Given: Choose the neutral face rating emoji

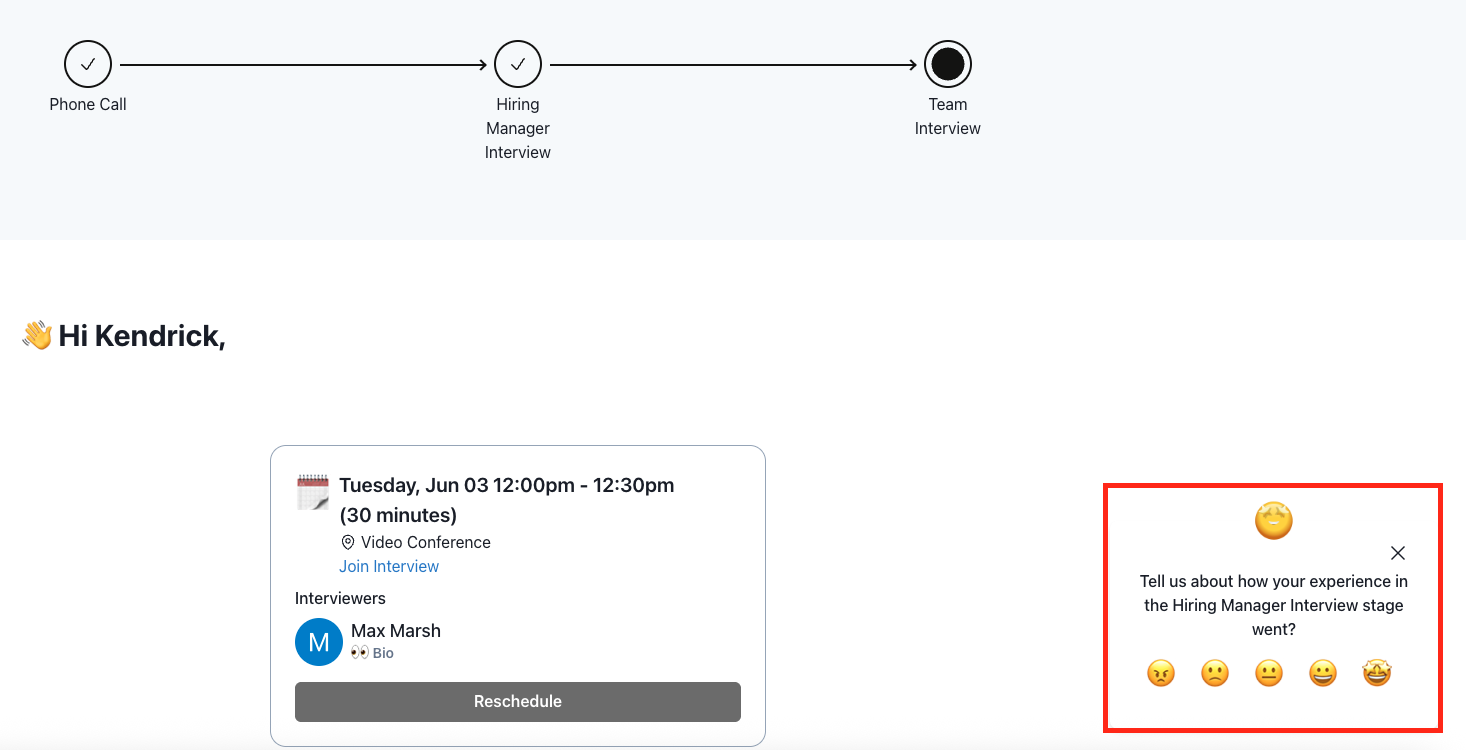Looking at the screenshot, I should tap(1269, 674).
